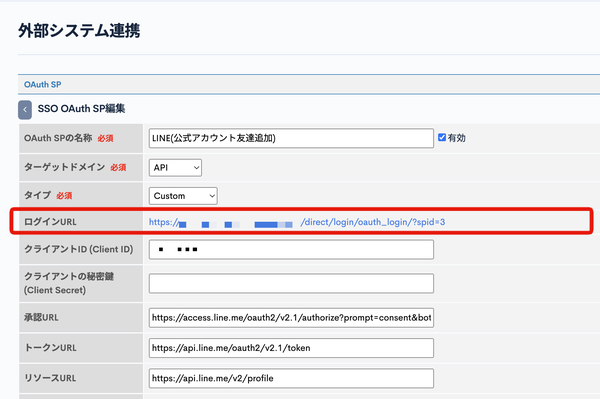Screen dimensions: 600x399
Task: Open the タイプ Custom dropdown
Action: pyautogui.click(x=183, y=196)
